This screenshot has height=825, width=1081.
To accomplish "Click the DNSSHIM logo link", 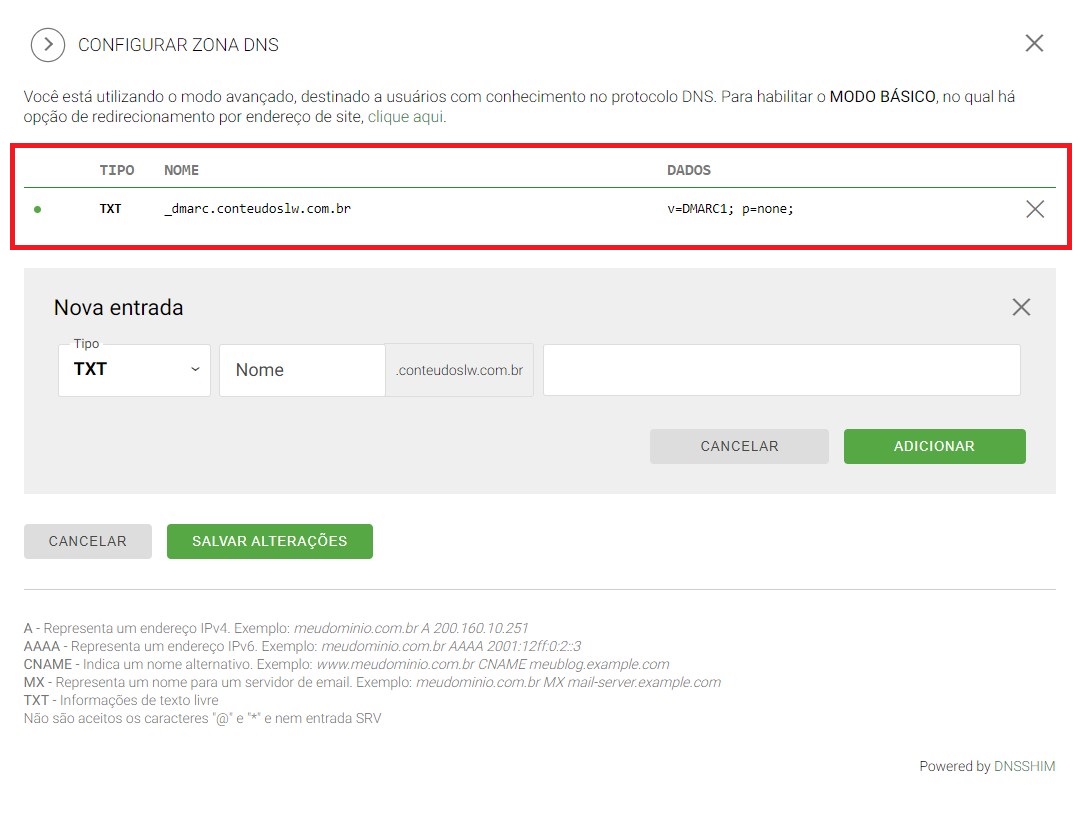I will coord(1024,766).
